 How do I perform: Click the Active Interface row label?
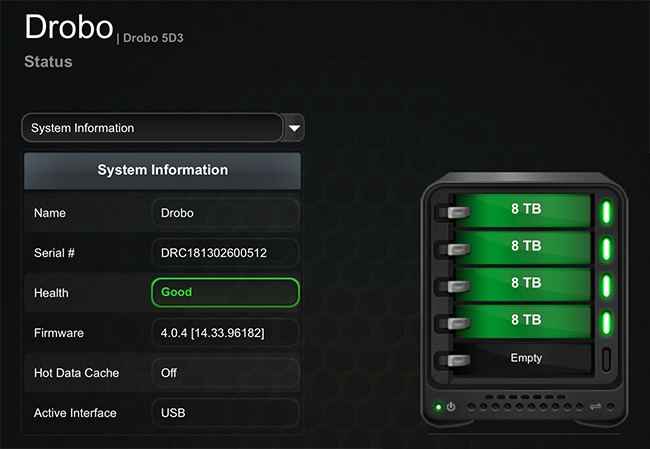(x=75, y=413)
